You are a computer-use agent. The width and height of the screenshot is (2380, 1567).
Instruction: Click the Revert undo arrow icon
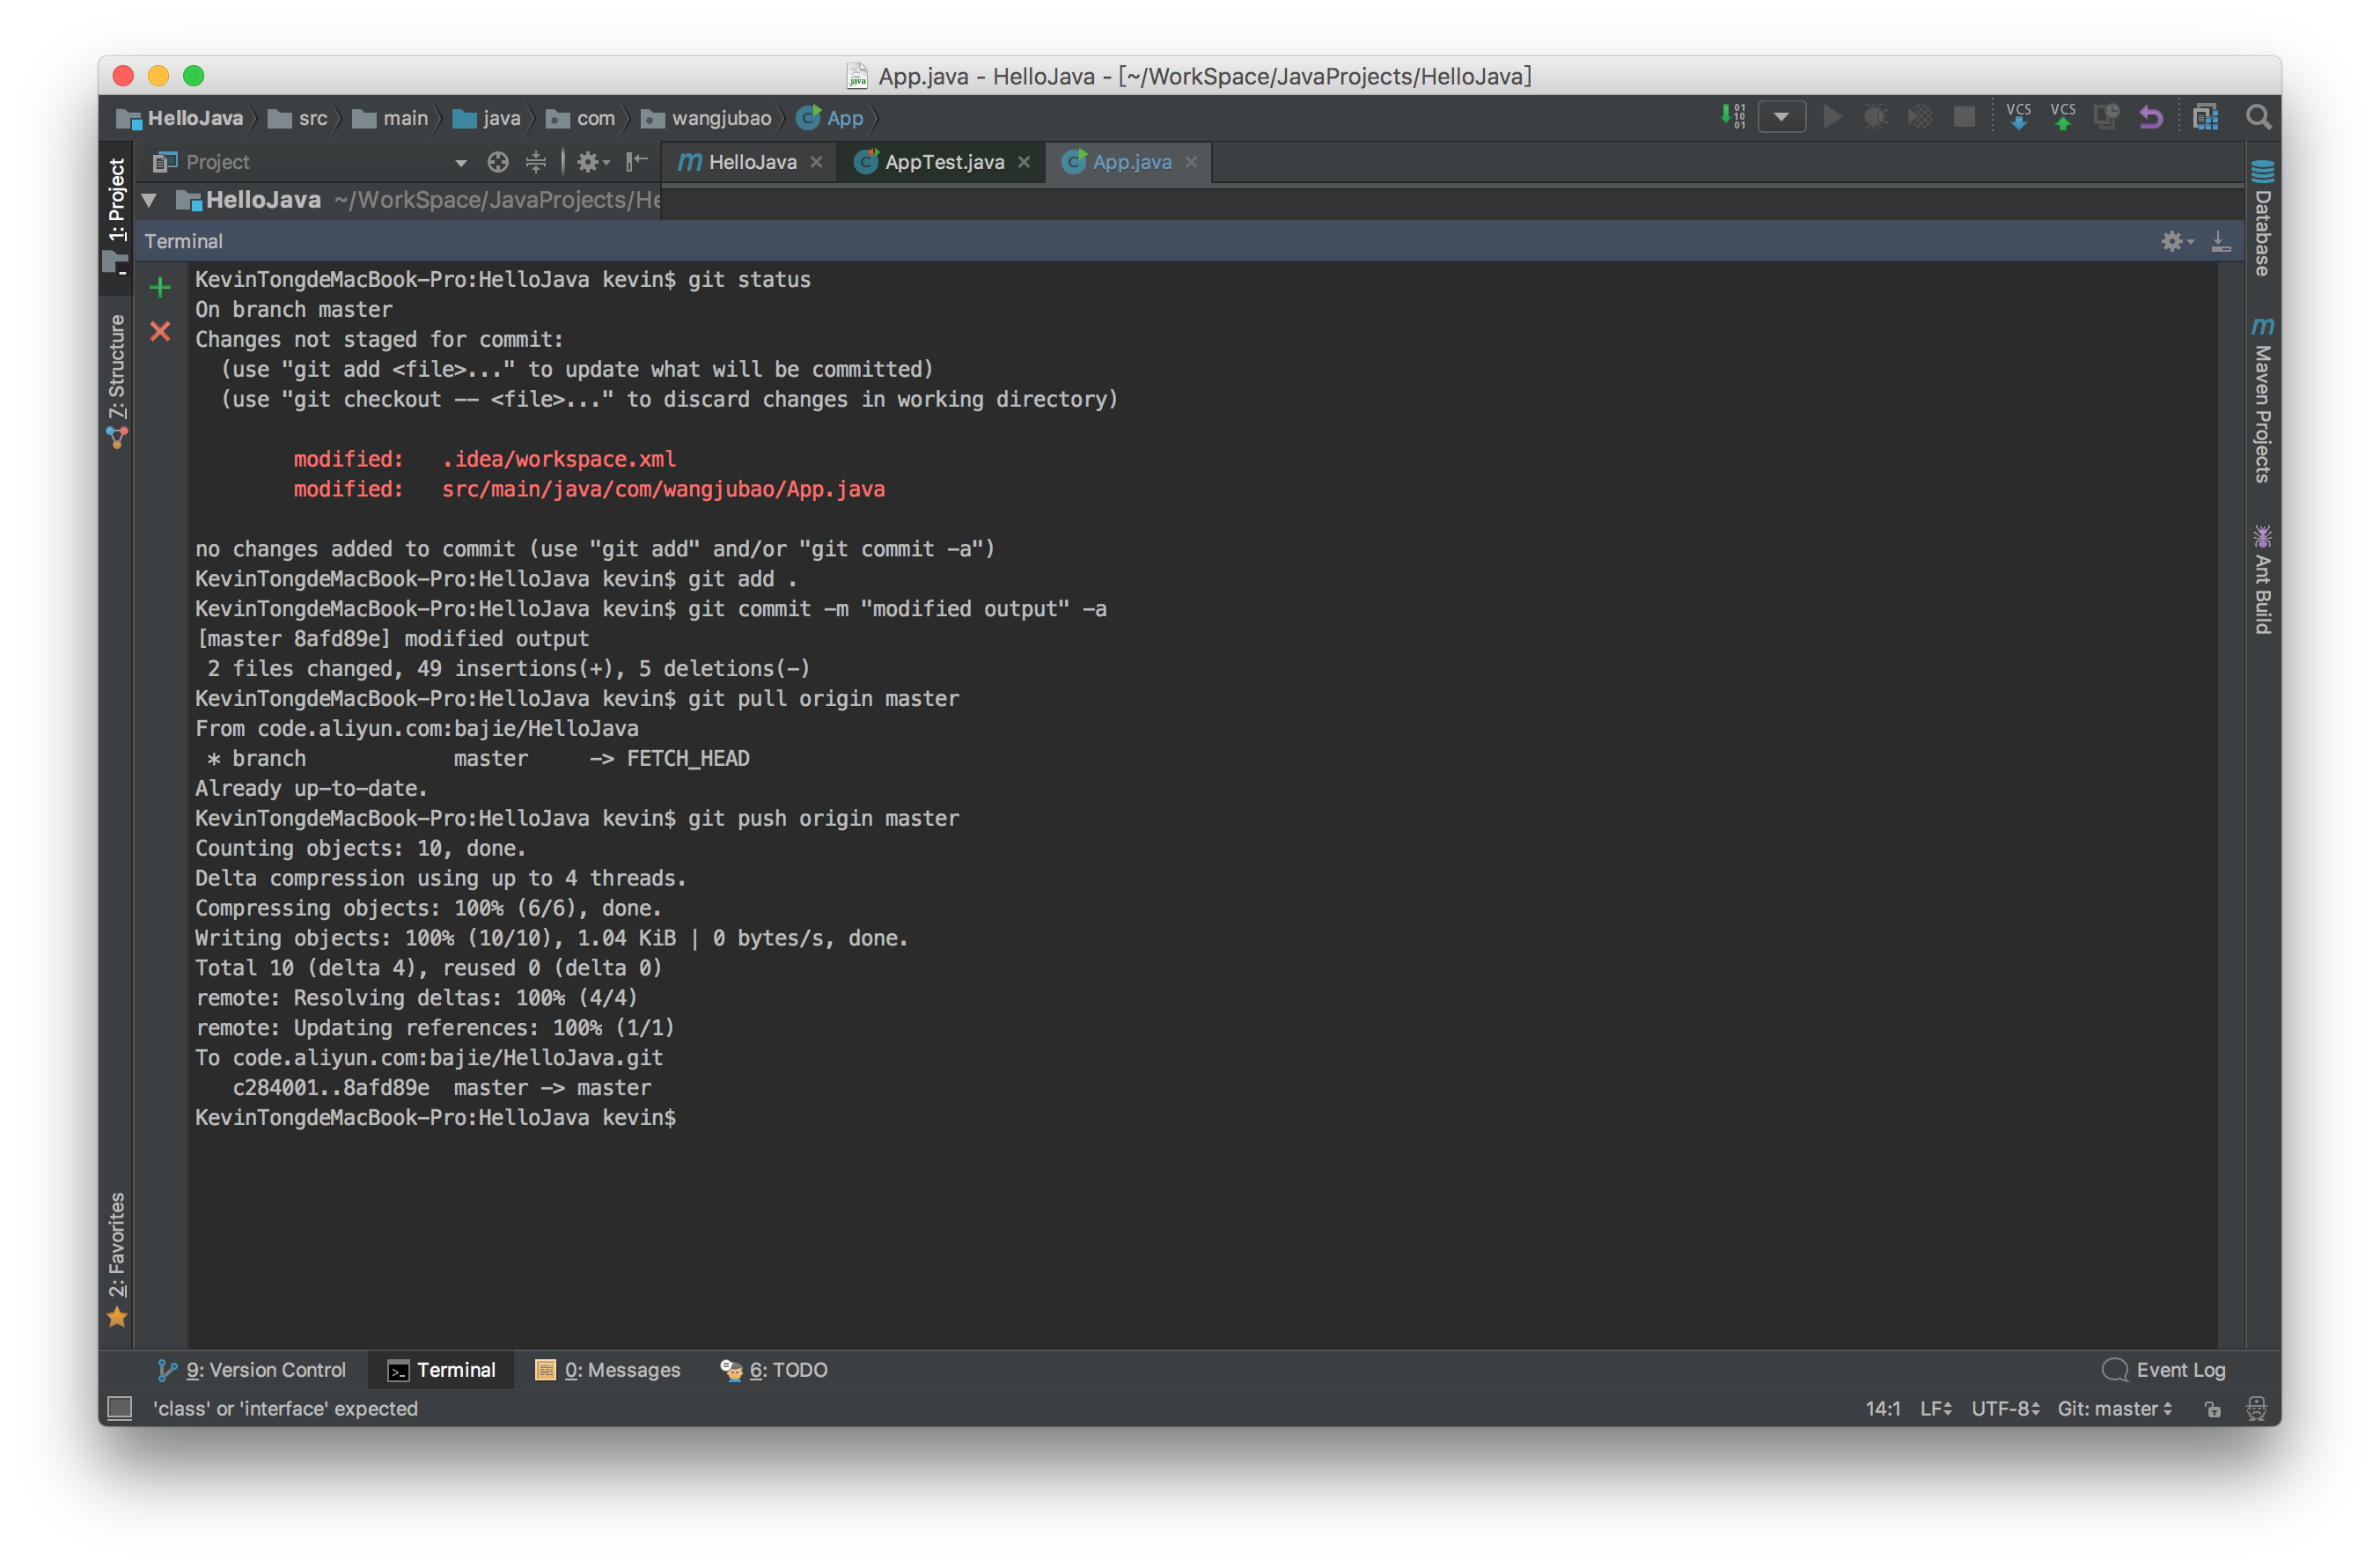[x=2150, y=117]
